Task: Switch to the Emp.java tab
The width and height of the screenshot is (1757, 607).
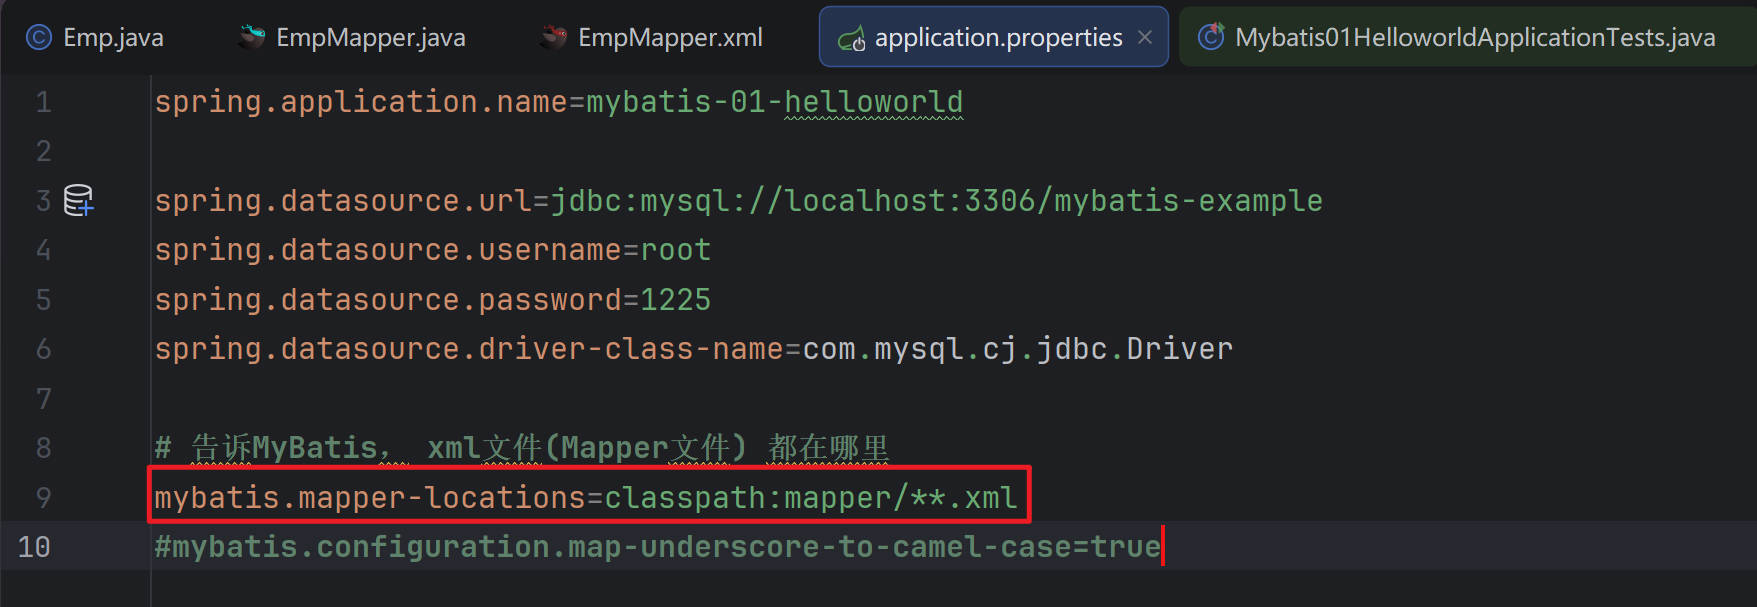Action: (x=112, y=38)
